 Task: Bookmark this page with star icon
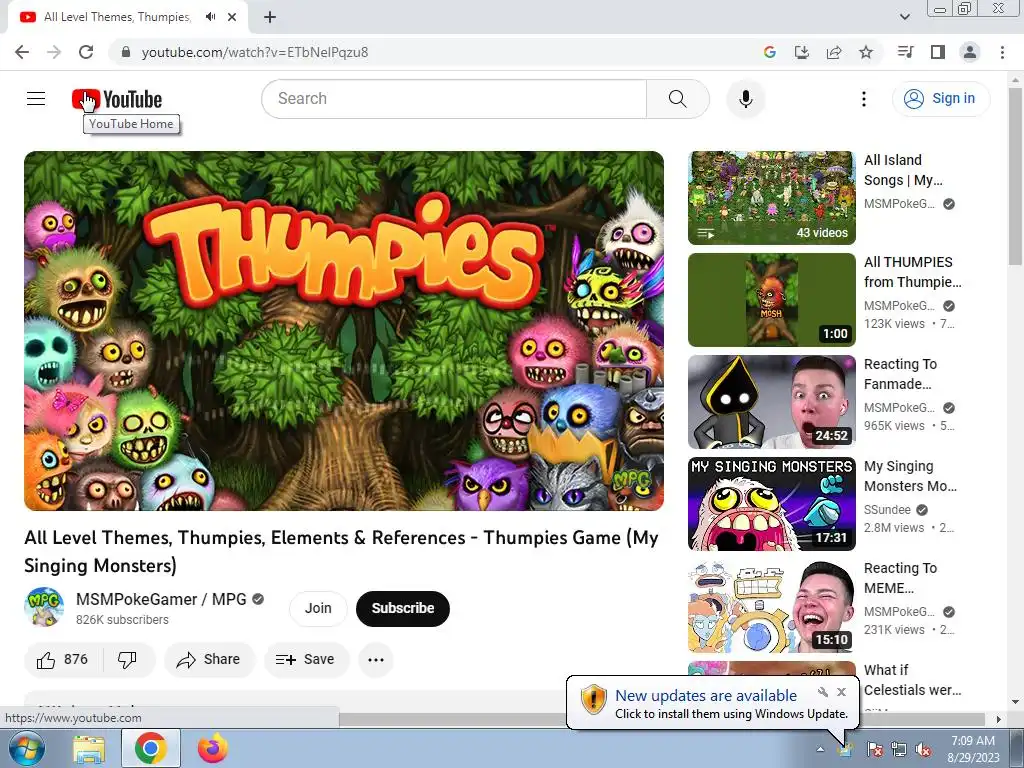click(x=865, y=52)
